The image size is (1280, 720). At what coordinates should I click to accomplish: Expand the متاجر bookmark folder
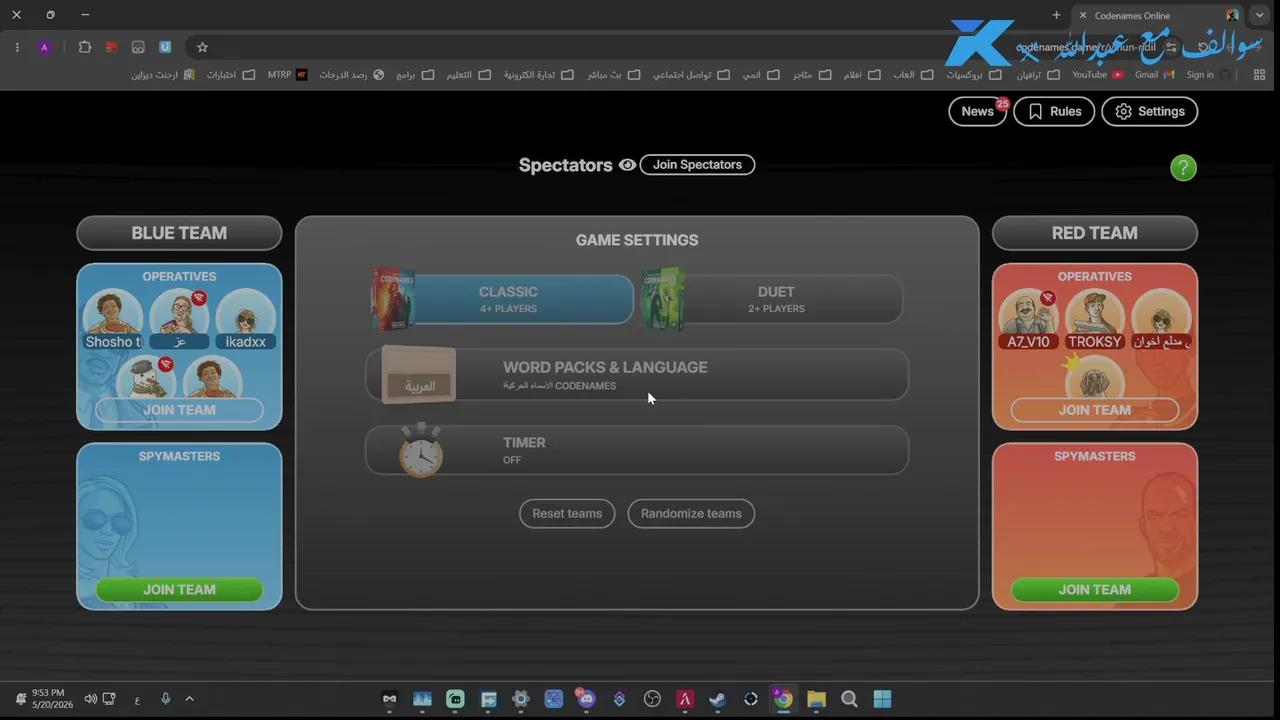811,75
